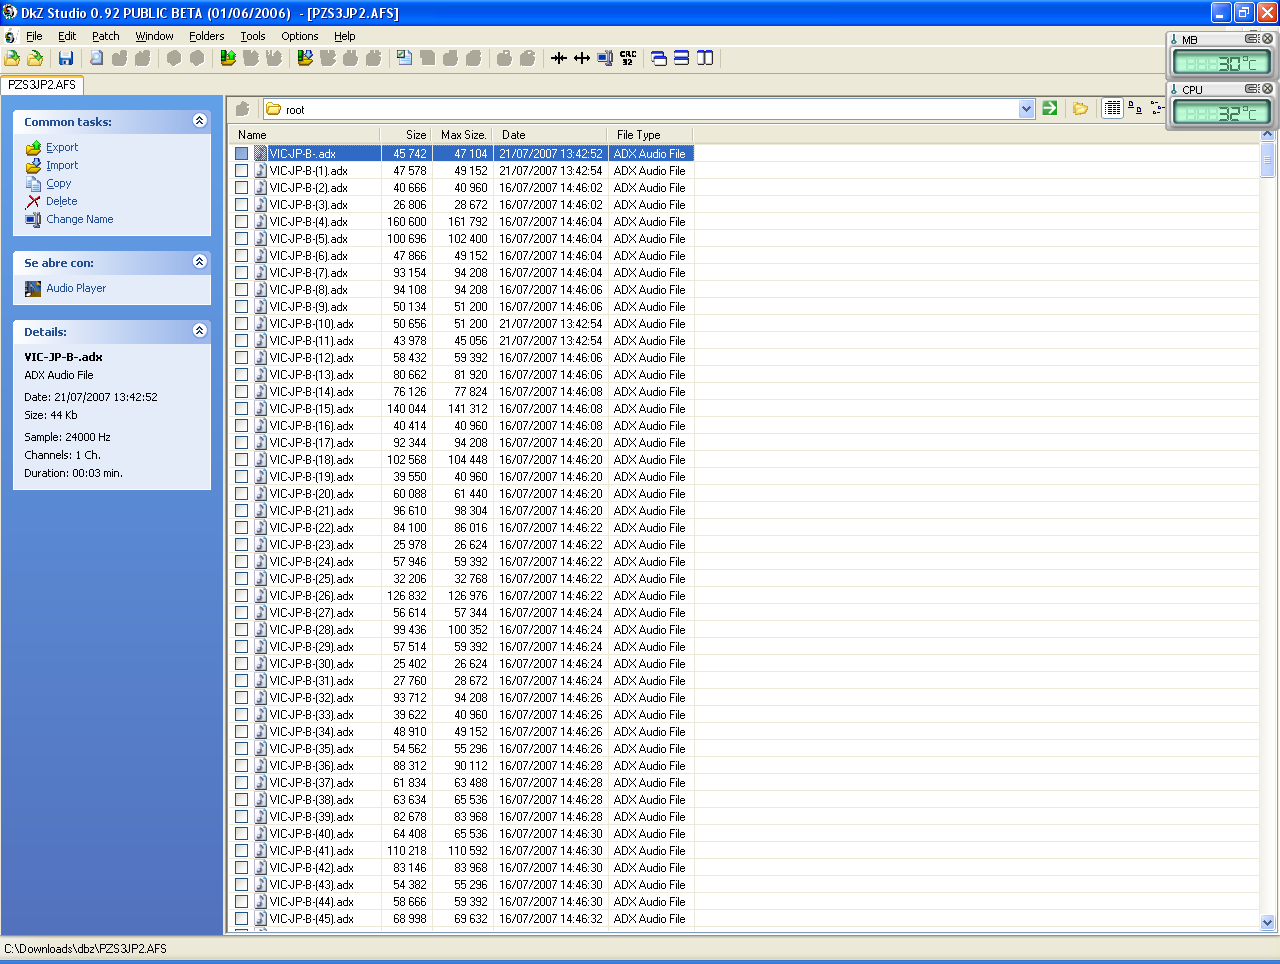Click the green go arrow button
This screenshot has width=1280, height=964.
tap(1050, 108)
